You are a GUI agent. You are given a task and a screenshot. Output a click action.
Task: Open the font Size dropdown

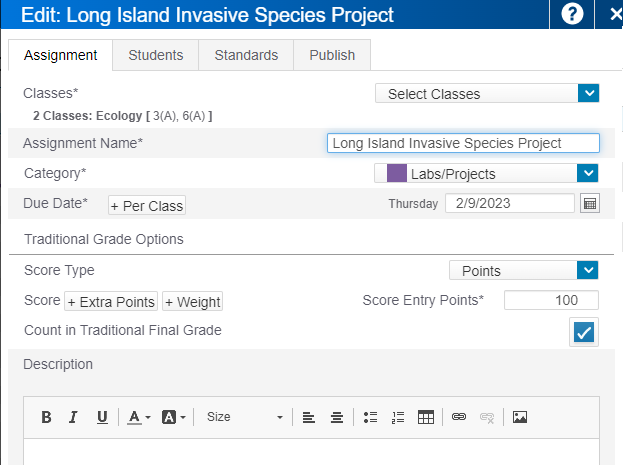pyautogui.click(x=244, y=417)
